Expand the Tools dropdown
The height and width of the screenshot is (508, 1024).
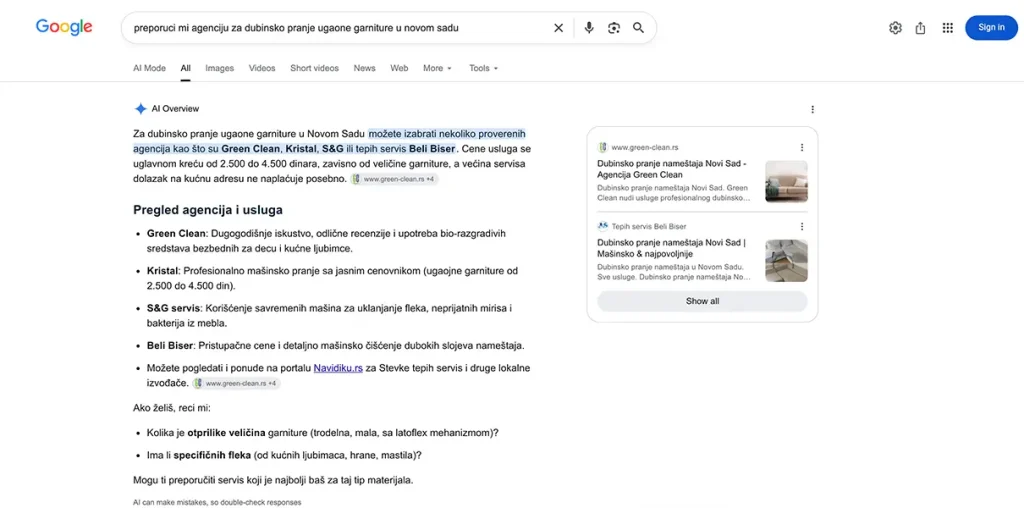click(x=483, y=68)
